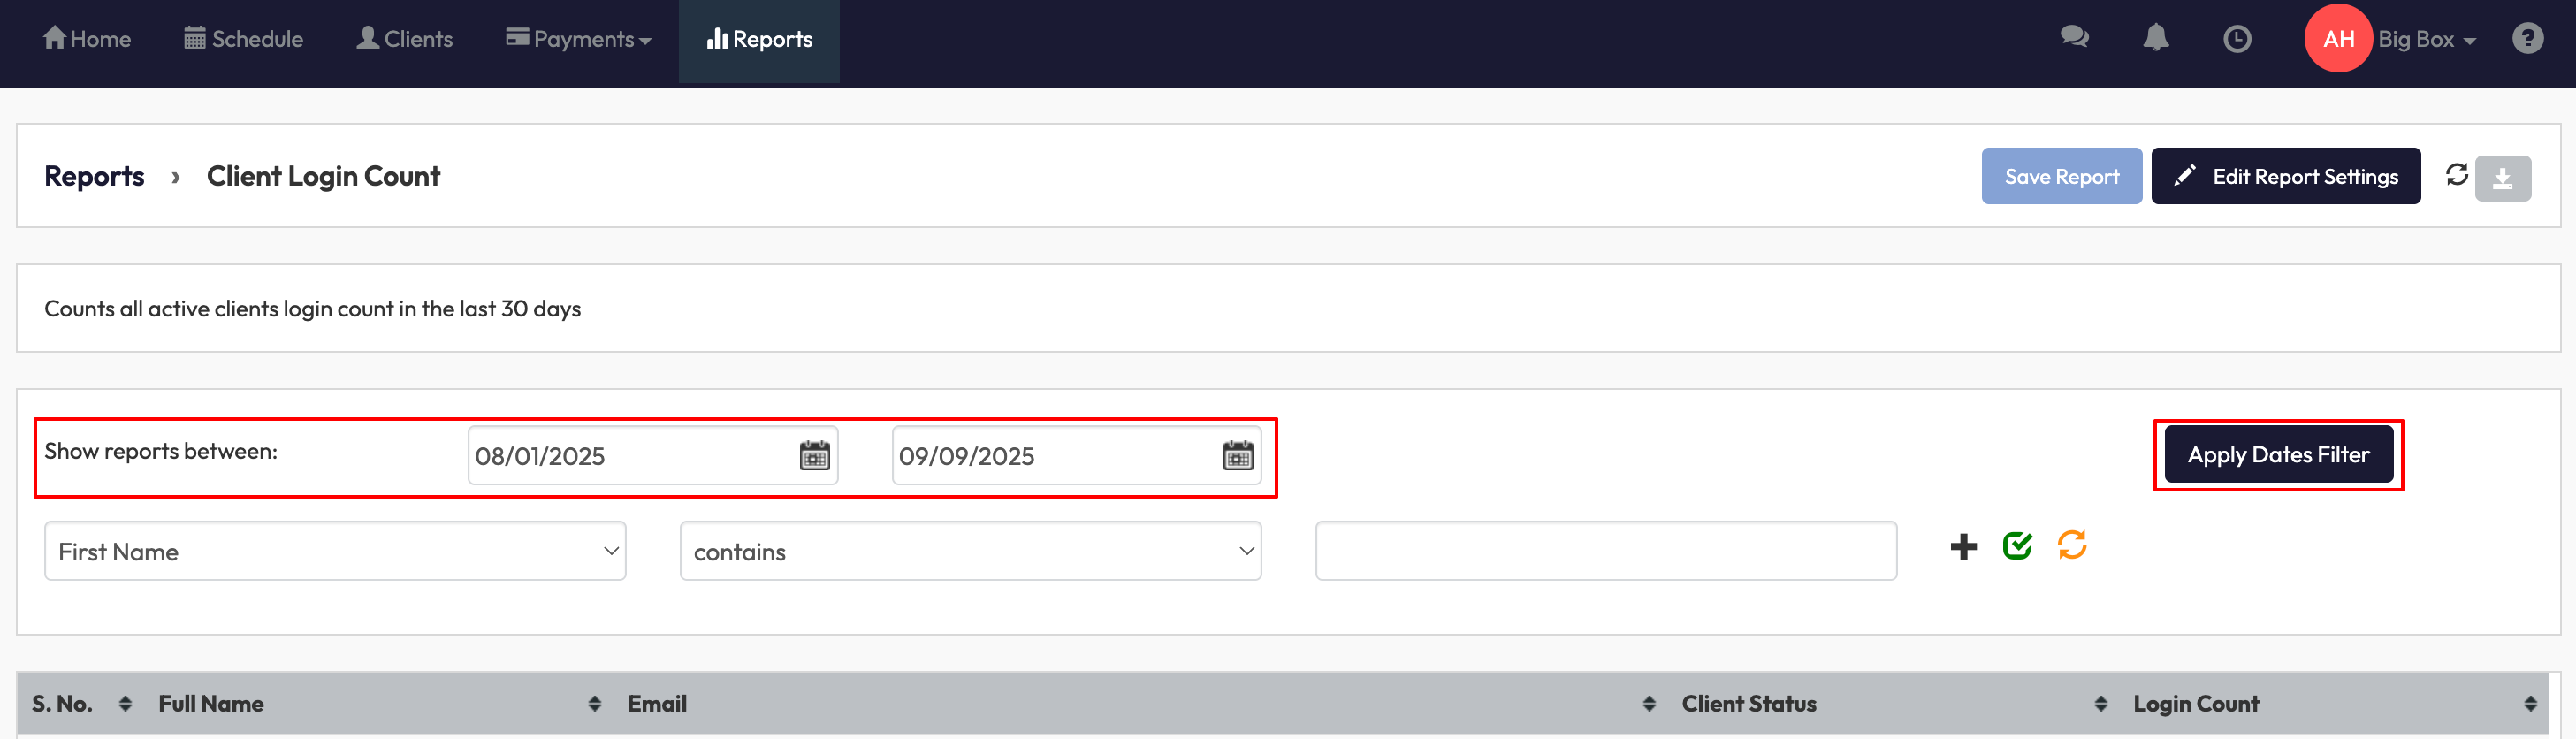Open the notifications bell
Viewport: 2576px width, 739px height.
pyautogui.click(x=2155, y=38)
